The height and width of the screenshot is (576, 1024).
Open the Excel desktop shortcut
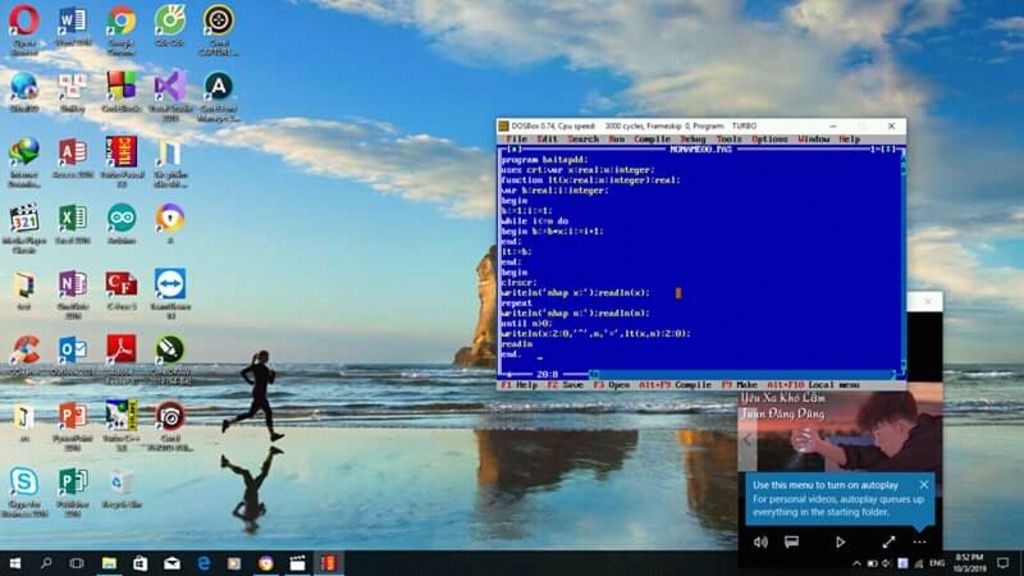click(x=72, y=218)
